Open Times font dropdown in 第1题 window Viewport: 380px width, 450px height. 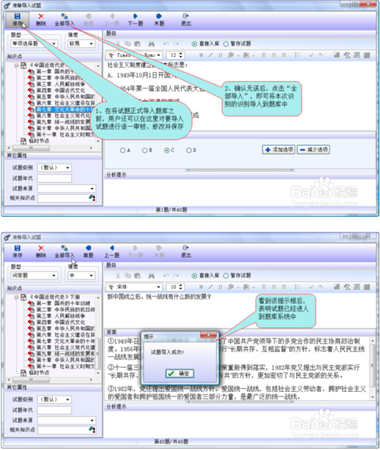click(135, 55)
